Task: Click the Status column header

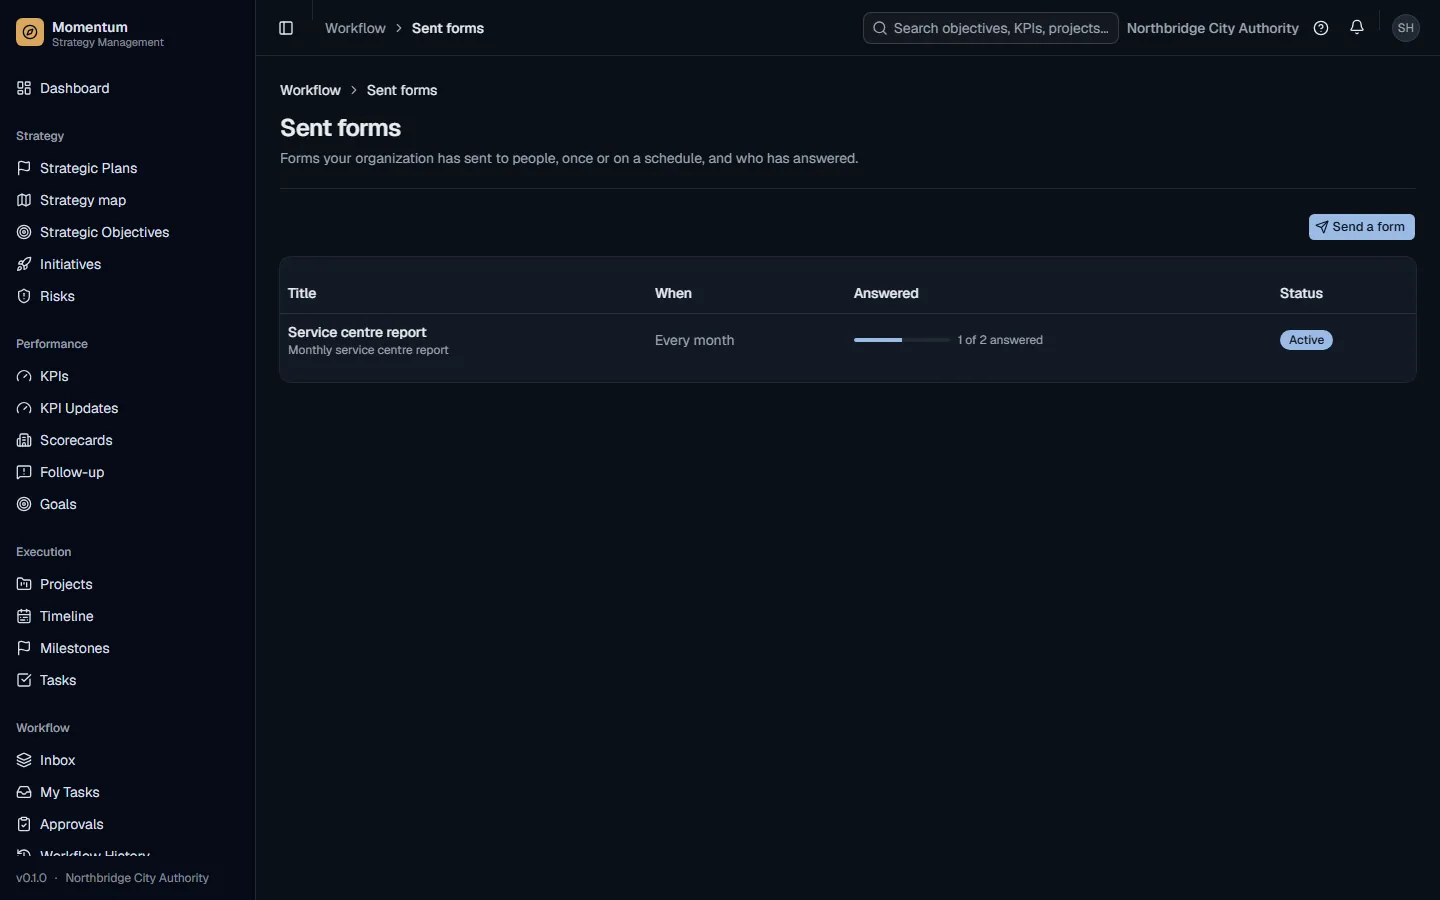Action: [x=1301, y=293]
